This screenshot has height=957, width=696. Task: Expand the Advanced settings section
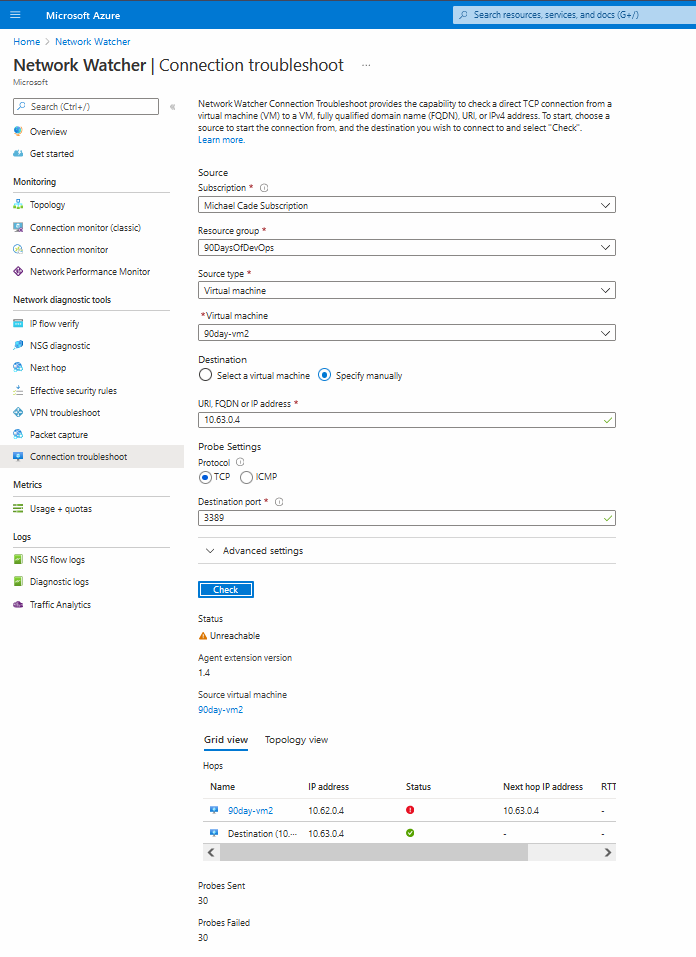[x=254, y=551]
